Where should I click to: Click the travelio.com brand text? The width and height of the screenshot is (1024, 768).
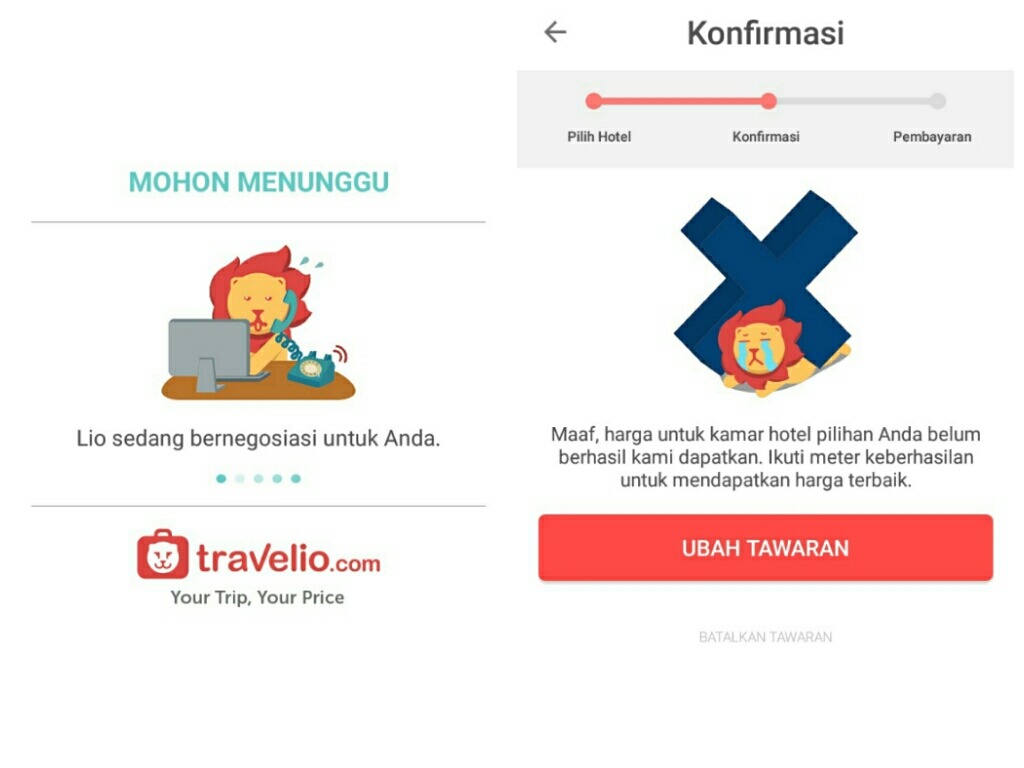point(289,557)
